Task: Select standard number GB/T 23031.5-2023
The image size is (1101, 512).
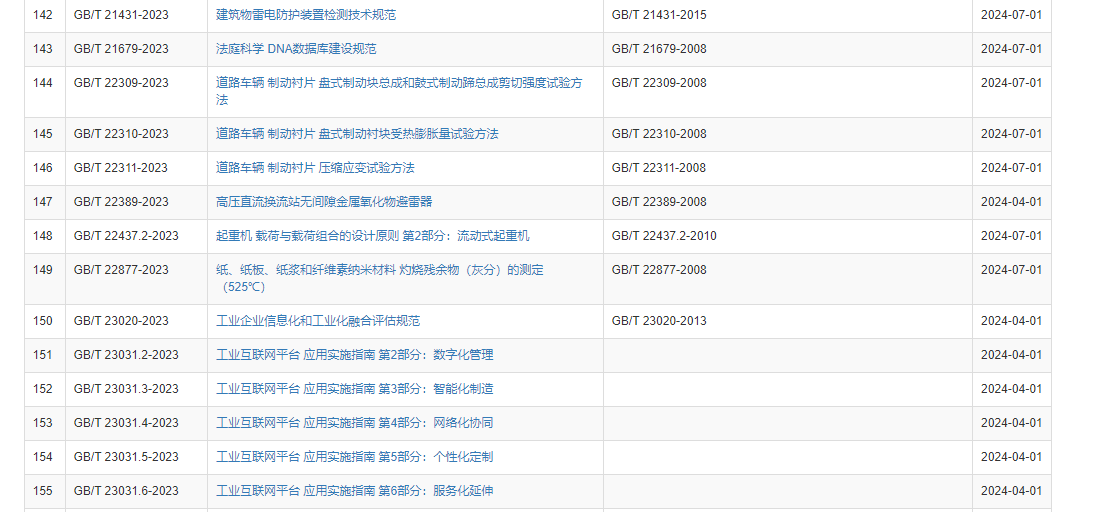Action: click(x=126, y=457)
